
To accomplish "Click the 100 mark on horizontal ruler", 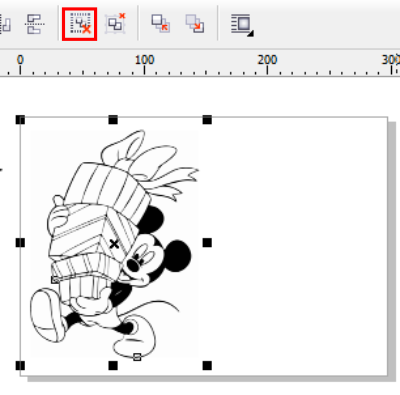I will pyautogui.click(x=144, y=60).
